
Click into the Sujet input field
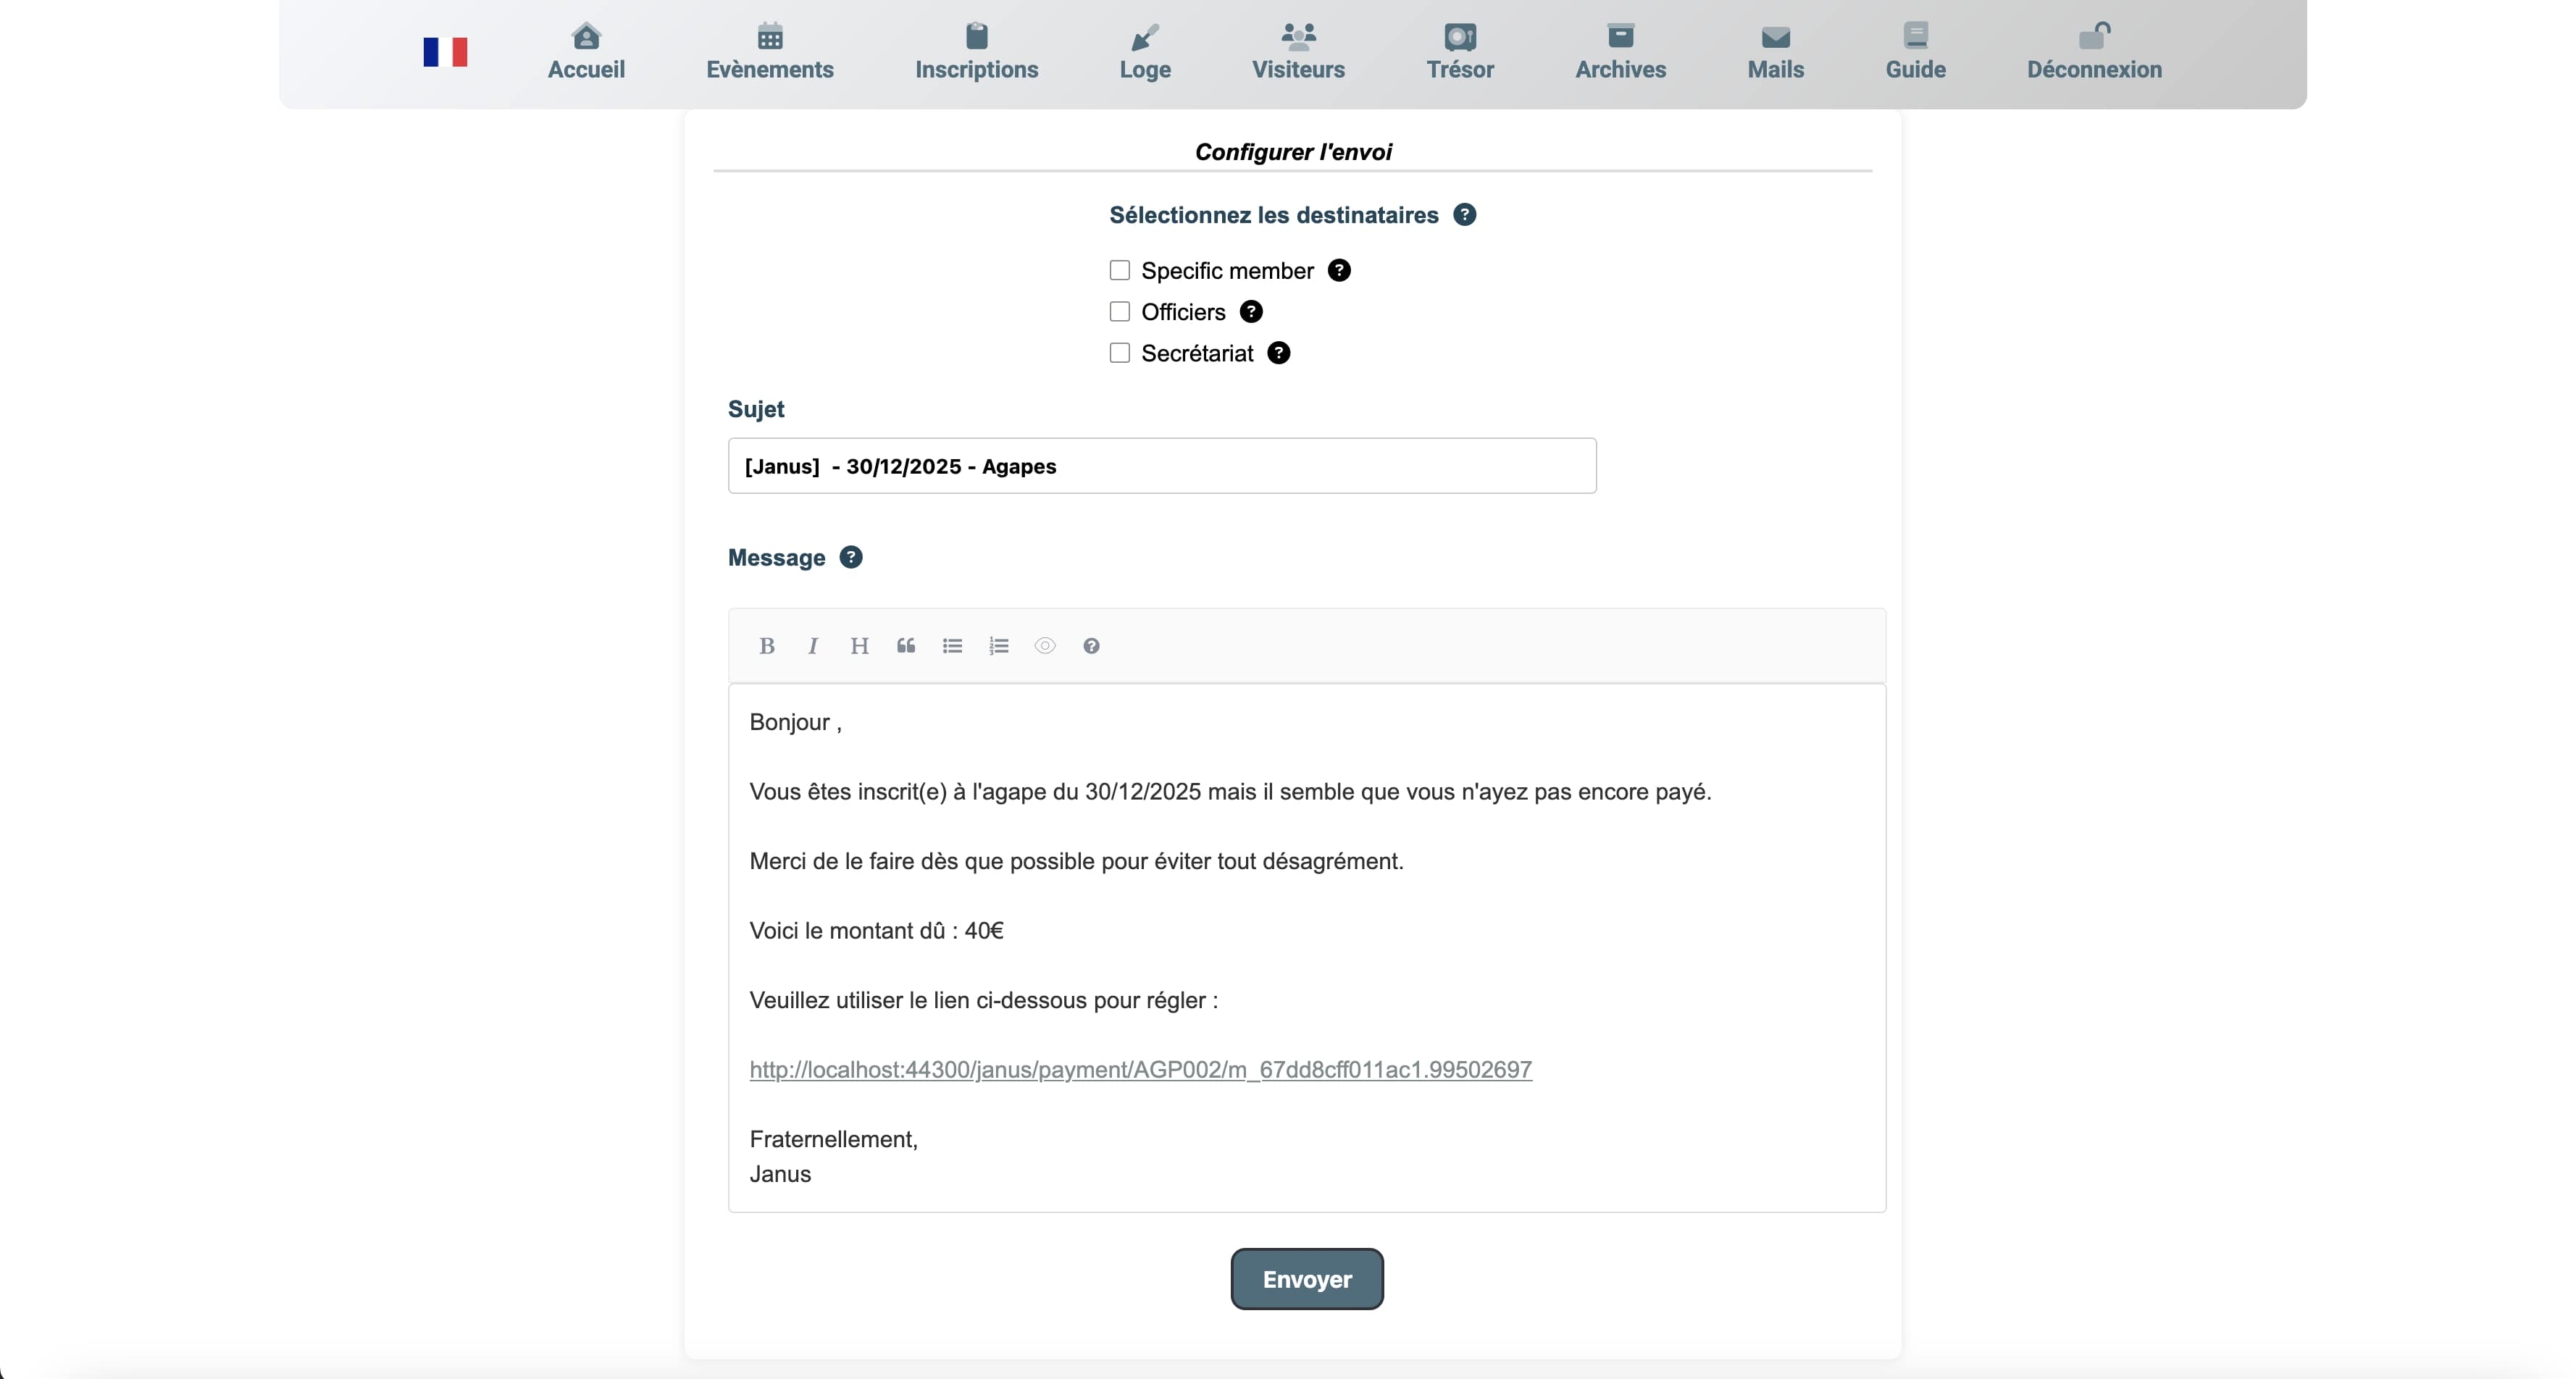tap(1161, 466)
